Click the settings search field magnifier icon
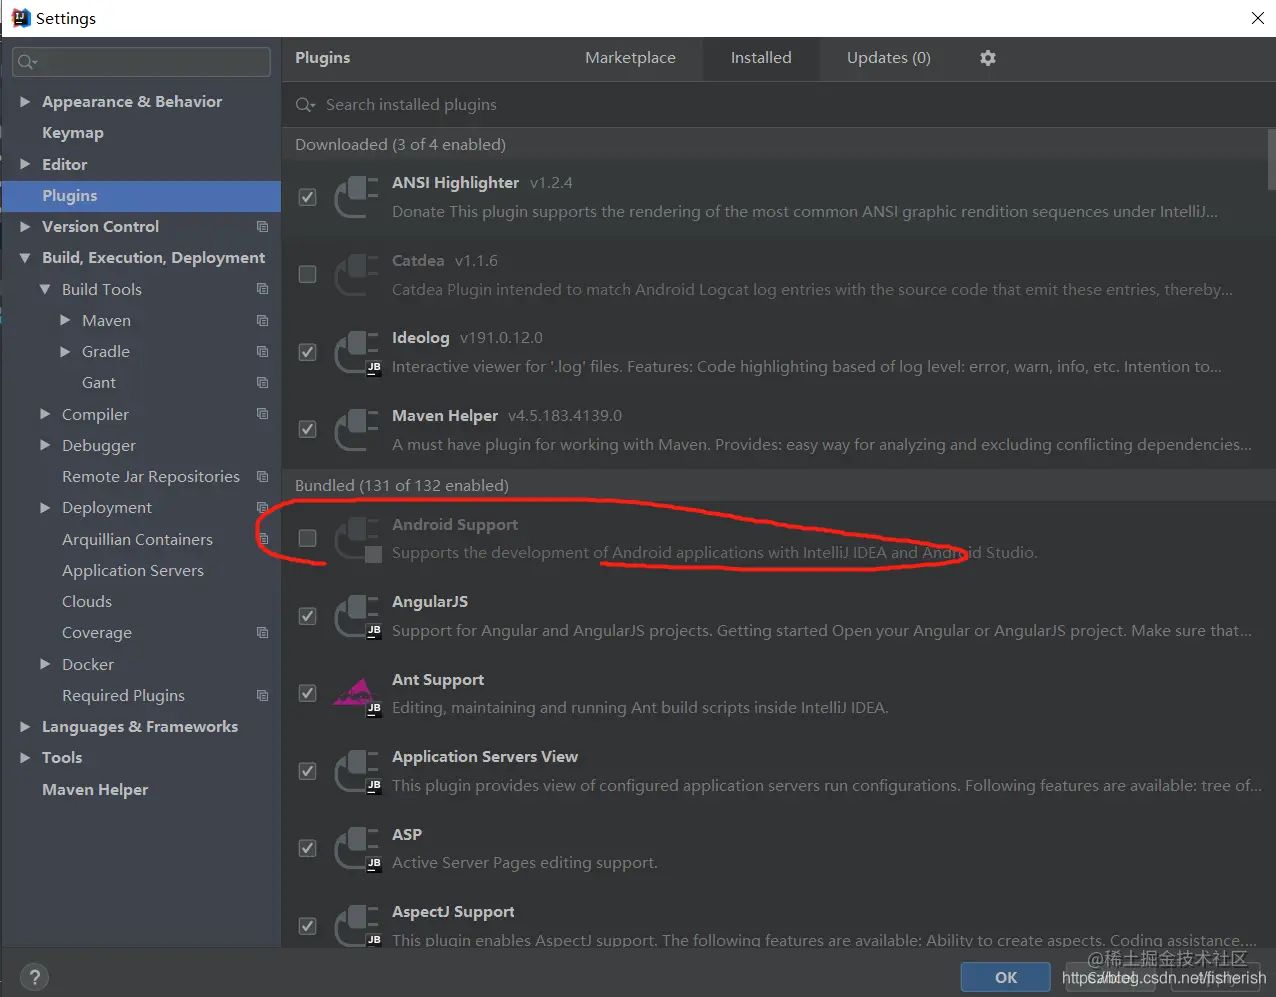 [x=26, y=62]
